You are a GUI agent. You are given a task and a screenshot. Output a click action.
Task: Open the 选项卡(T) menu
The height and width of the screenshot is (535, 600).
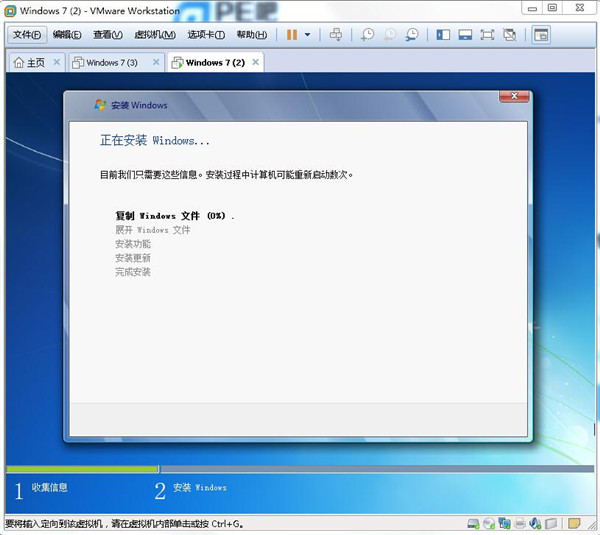(206, 35)
